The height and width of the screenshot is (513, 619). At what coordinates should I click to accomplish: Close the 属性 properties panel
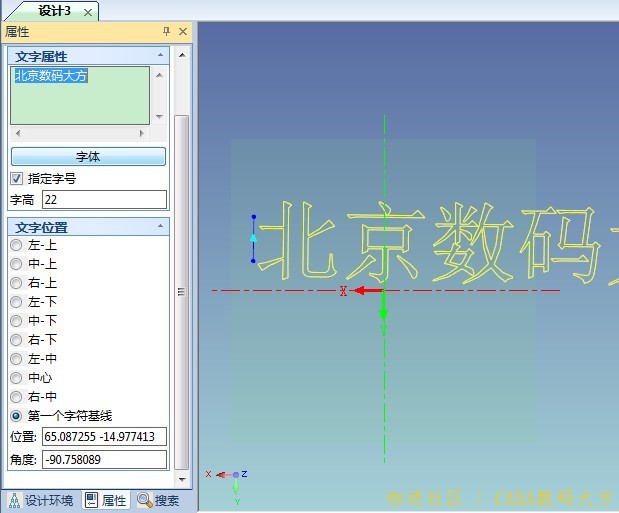[183, 32]
